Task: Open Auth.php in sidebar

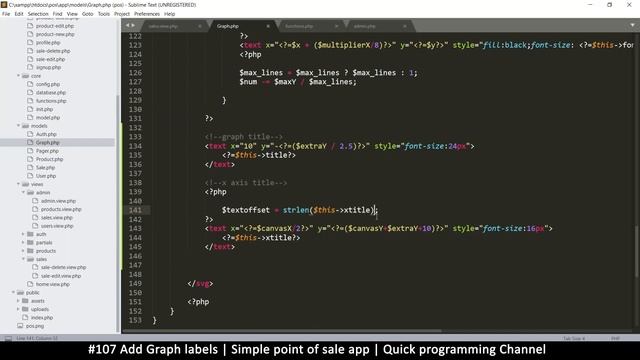Action: point(46,134)
